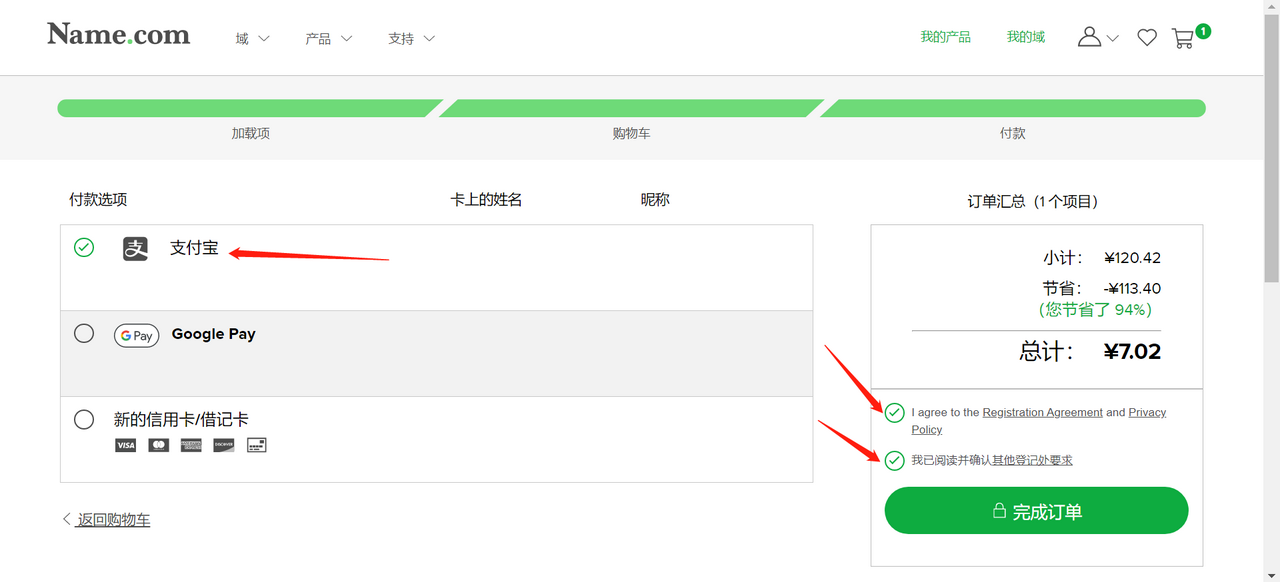Go to 我的域 in navigation

(1025, 37)
